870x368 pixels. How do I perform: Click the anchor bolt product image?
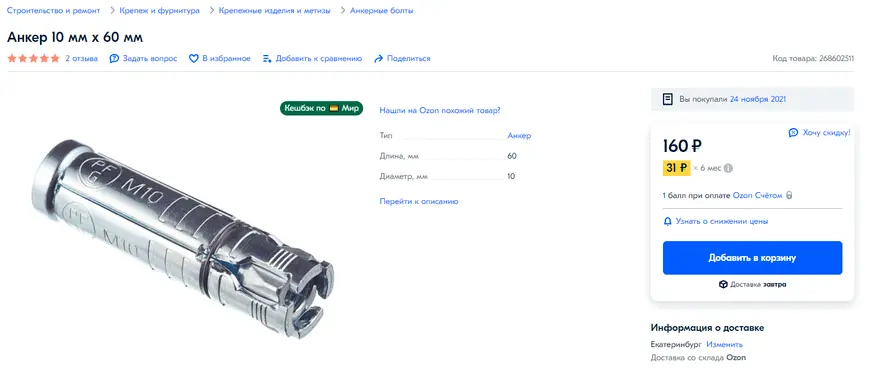(183, 239)
